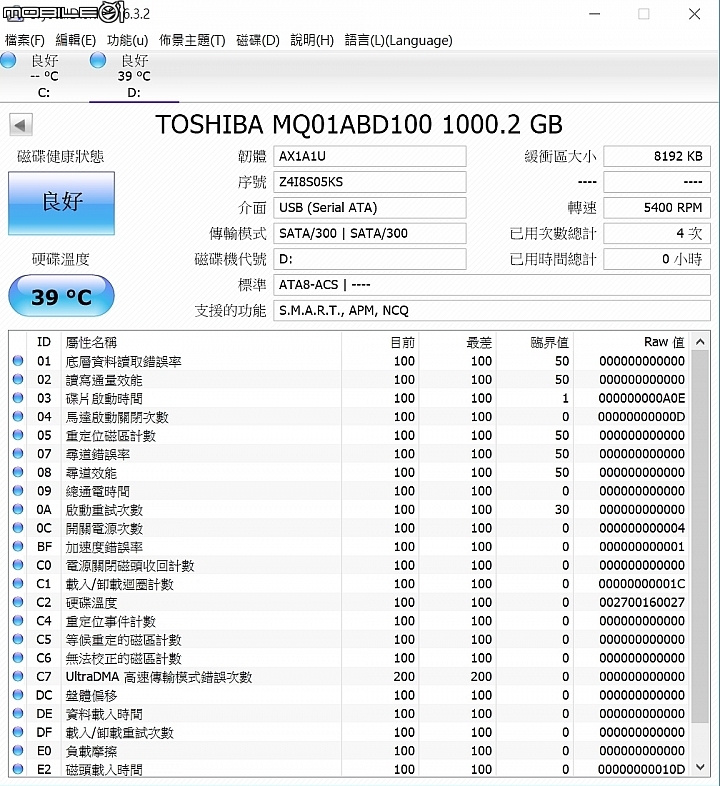Open the 佈景主題(T) menu

[x=192, y=40]
